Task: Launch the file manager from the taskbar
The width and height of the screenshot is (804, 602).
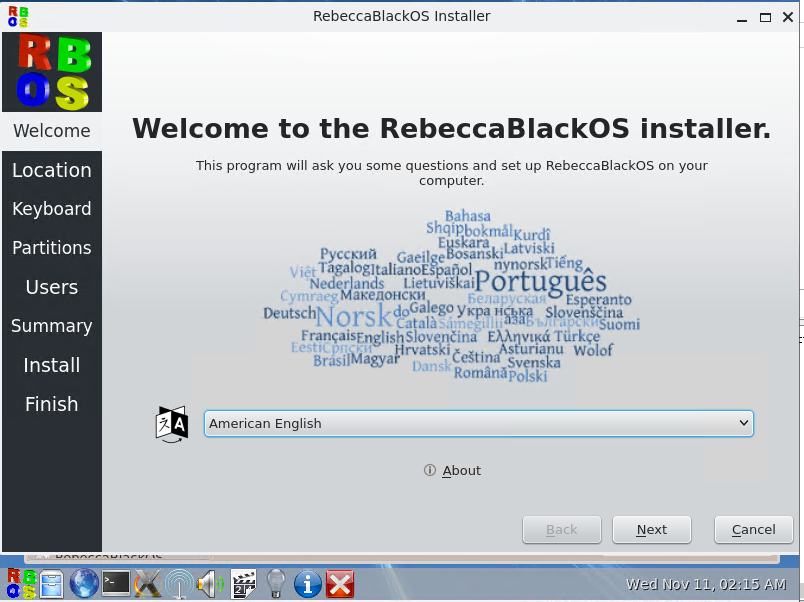Action: tap(52, 582)
